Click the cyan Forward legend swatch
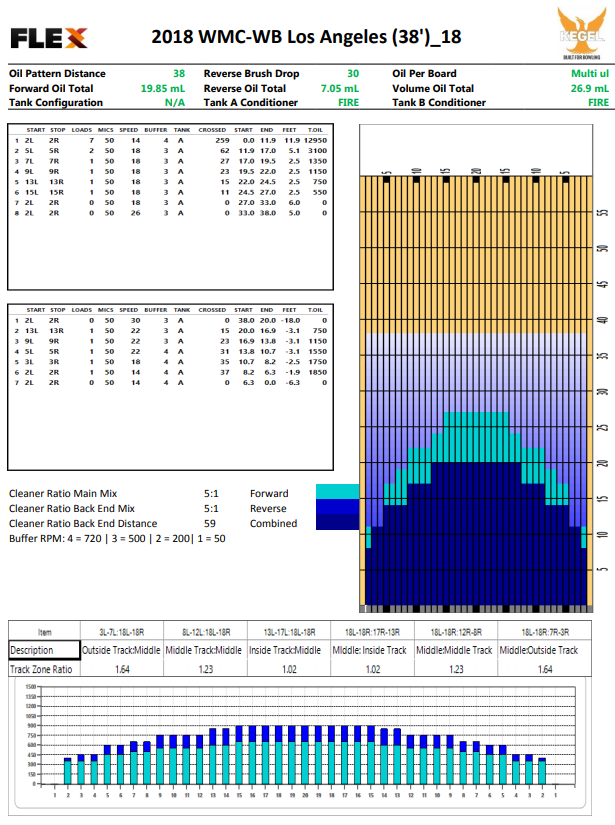Viewport: 615px width, 825px height. click(337, 491)
